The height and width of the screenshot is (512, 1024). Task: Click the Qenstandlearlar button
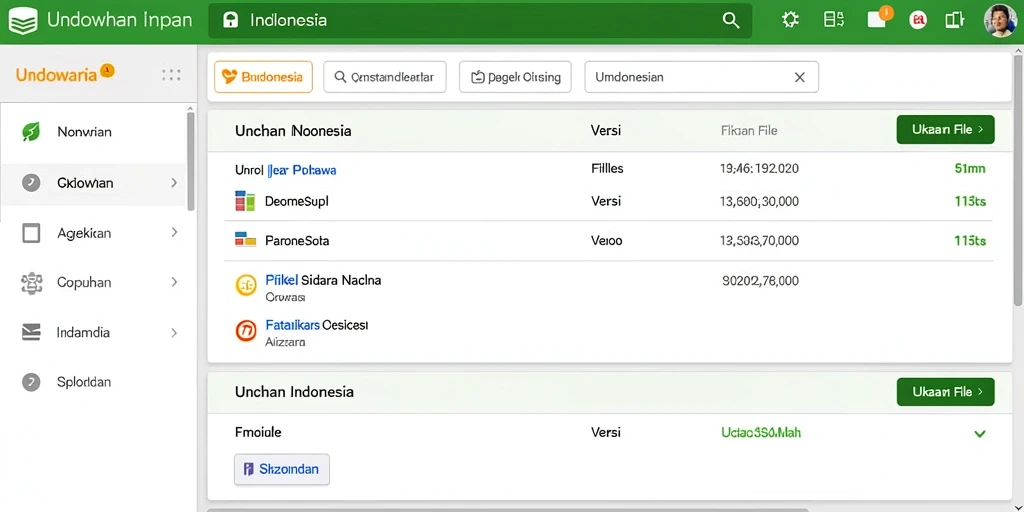385,77
